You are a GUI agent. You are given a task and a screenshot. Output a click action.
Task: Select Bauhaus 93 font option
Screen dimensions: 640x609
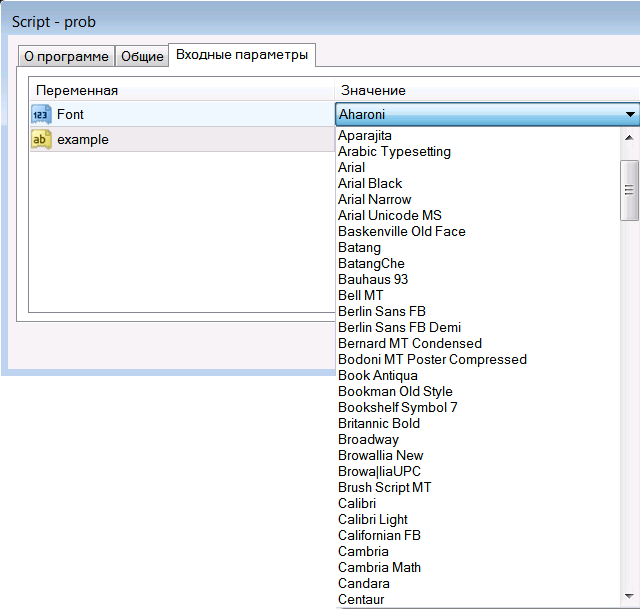373,280
